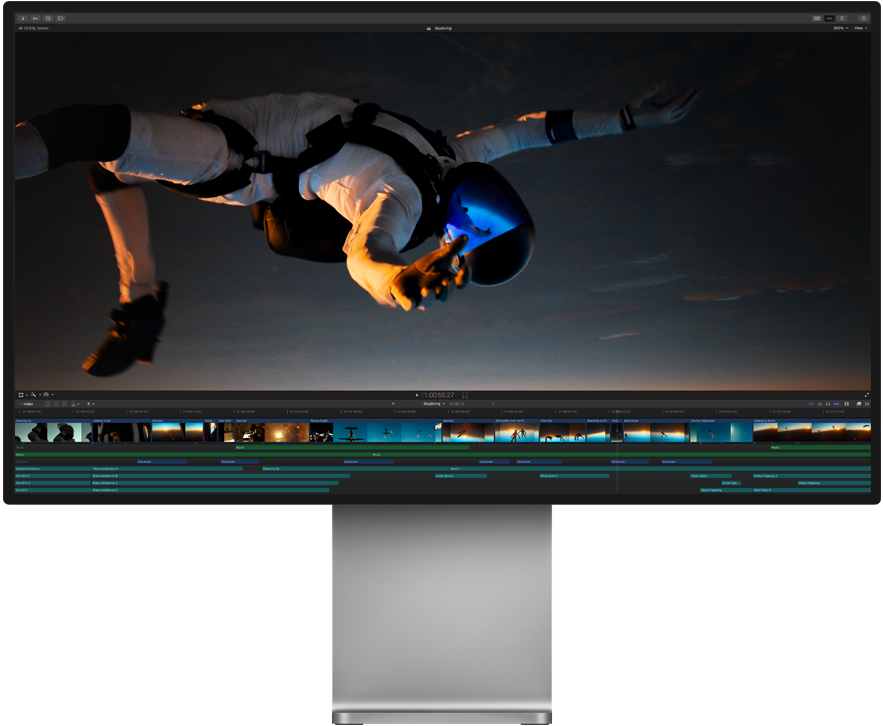Enter fullscreen playback with the expand arrows icon
883x726 pixels.
pyautogui.click(x=865, y=395)
